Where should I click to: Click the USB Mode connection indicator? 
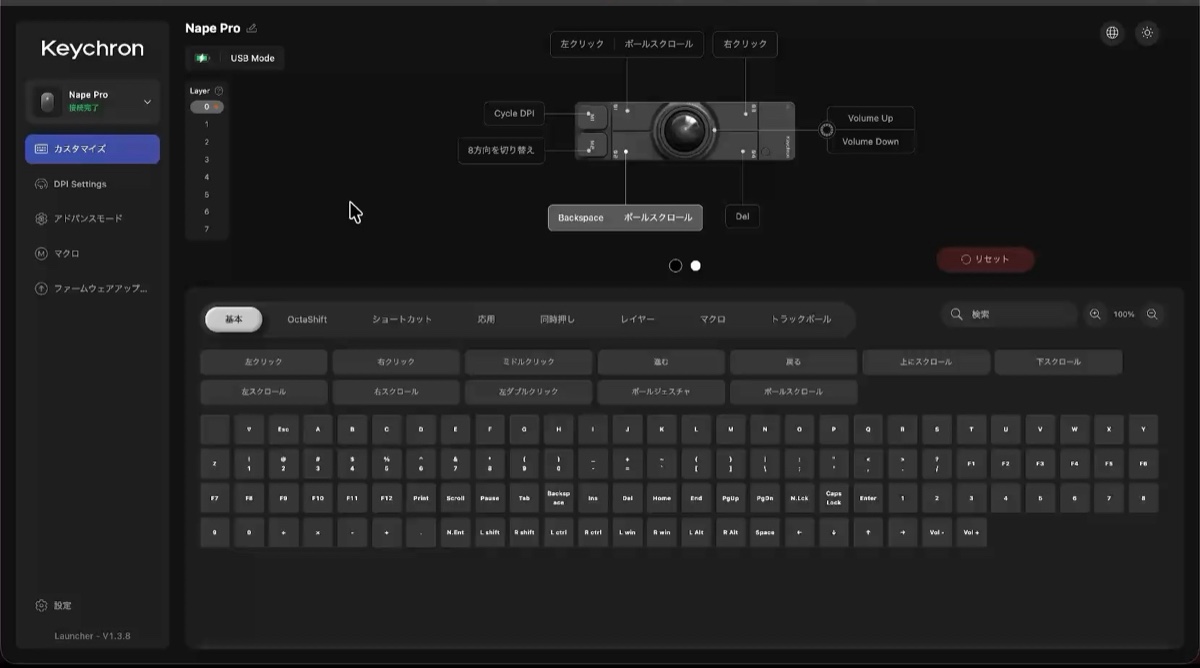[235, 58]
